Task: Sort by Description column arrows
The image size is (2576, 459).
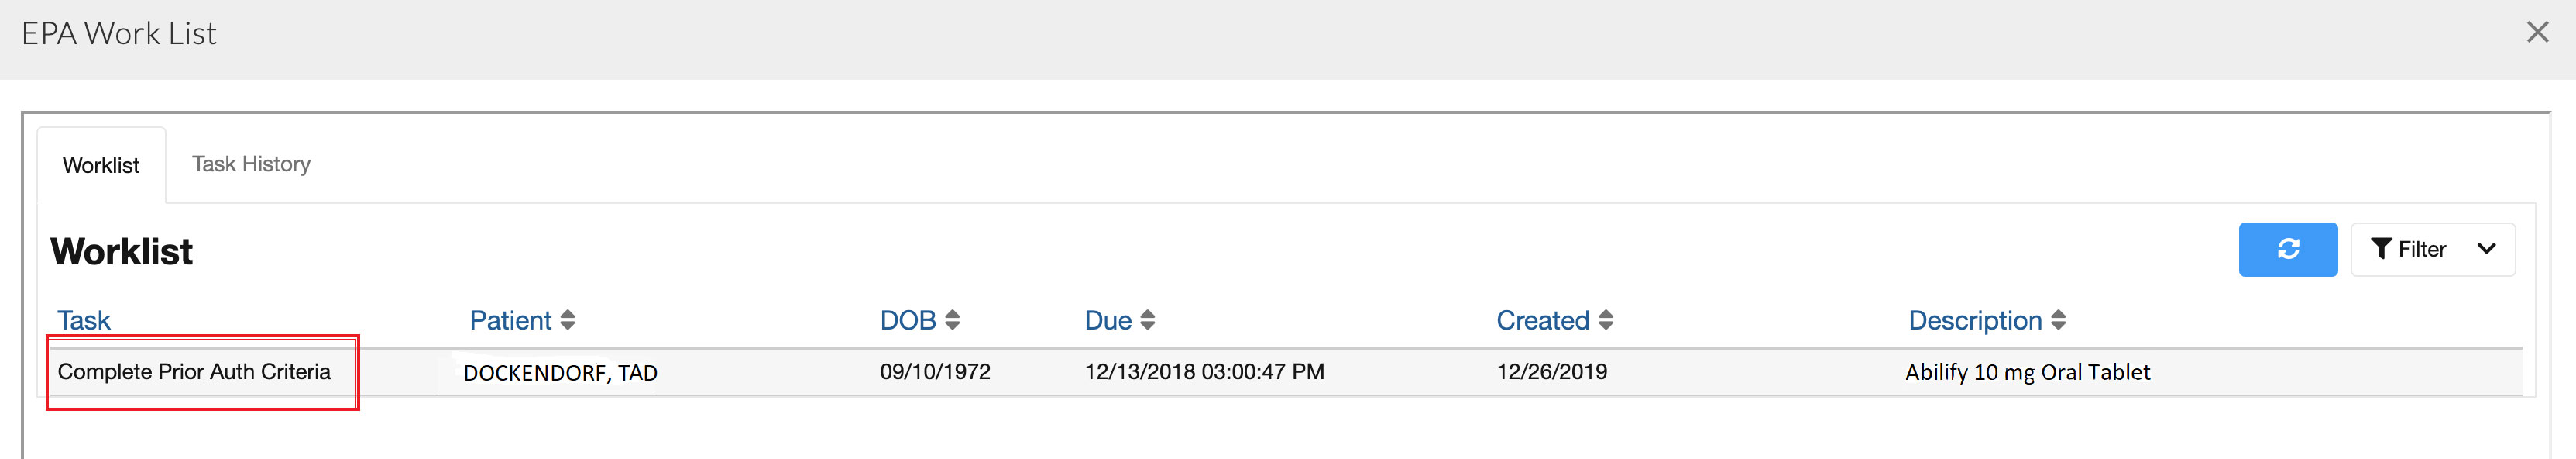Action: tap(2058, 320)
